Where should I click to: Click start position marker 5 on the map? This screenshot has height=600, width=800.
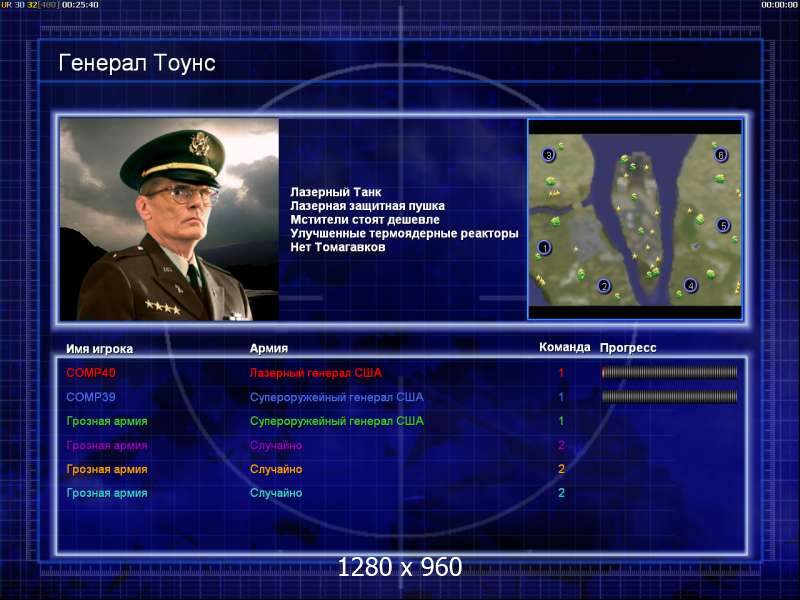point(723,225)
